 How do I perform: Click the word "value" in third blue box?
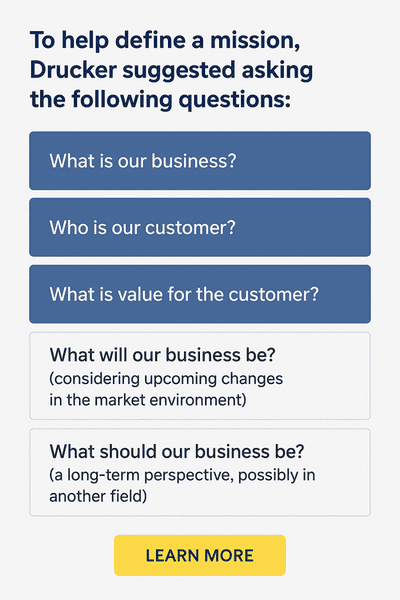[x=140, y=294]
